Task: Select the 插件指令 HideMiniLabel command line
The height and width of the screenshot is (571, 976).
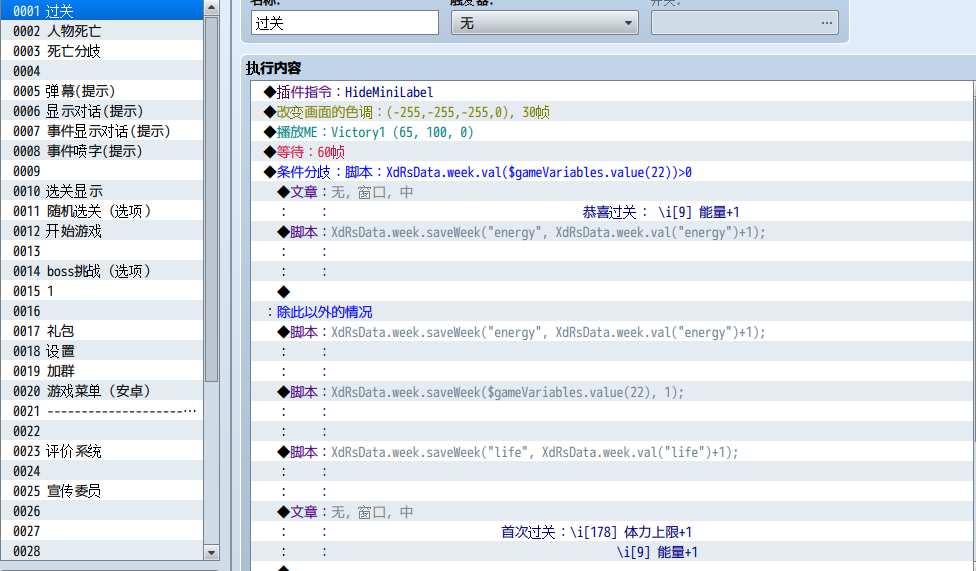Action: pos(612,92)
